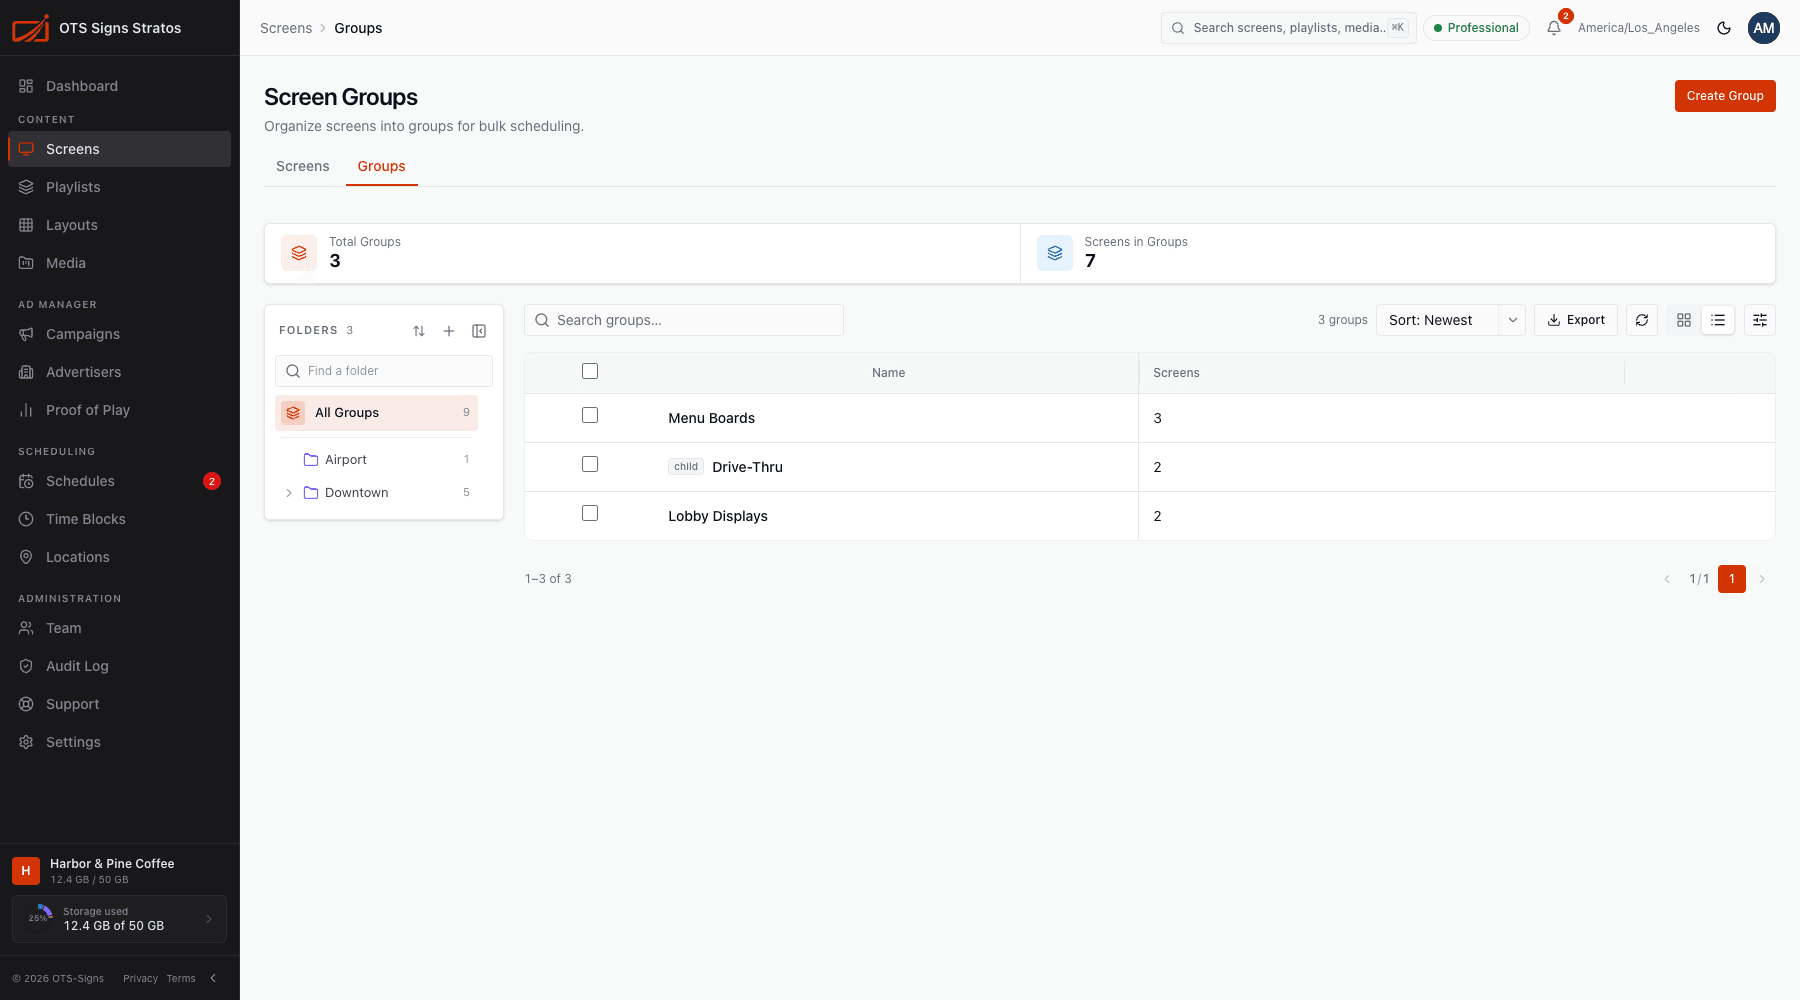Switch to the Screens tab

pyautogui.click(x=303, y=166)
